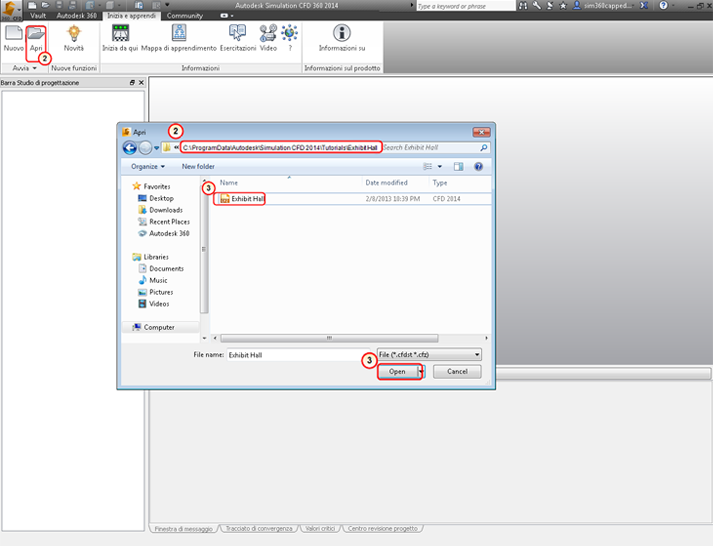
Task: Open the change view dropdown arrow
Action: pyautogui.click(x=440, y=167)
